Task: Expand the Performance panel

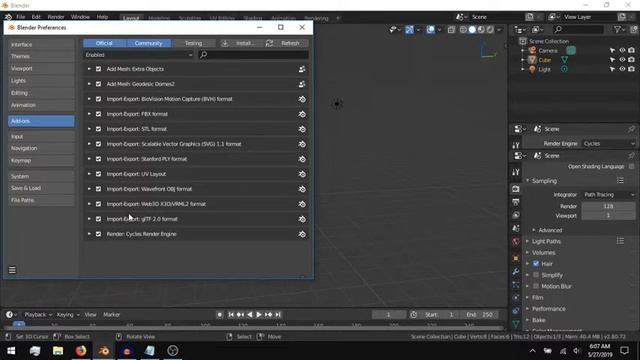Action: point(549,309)
